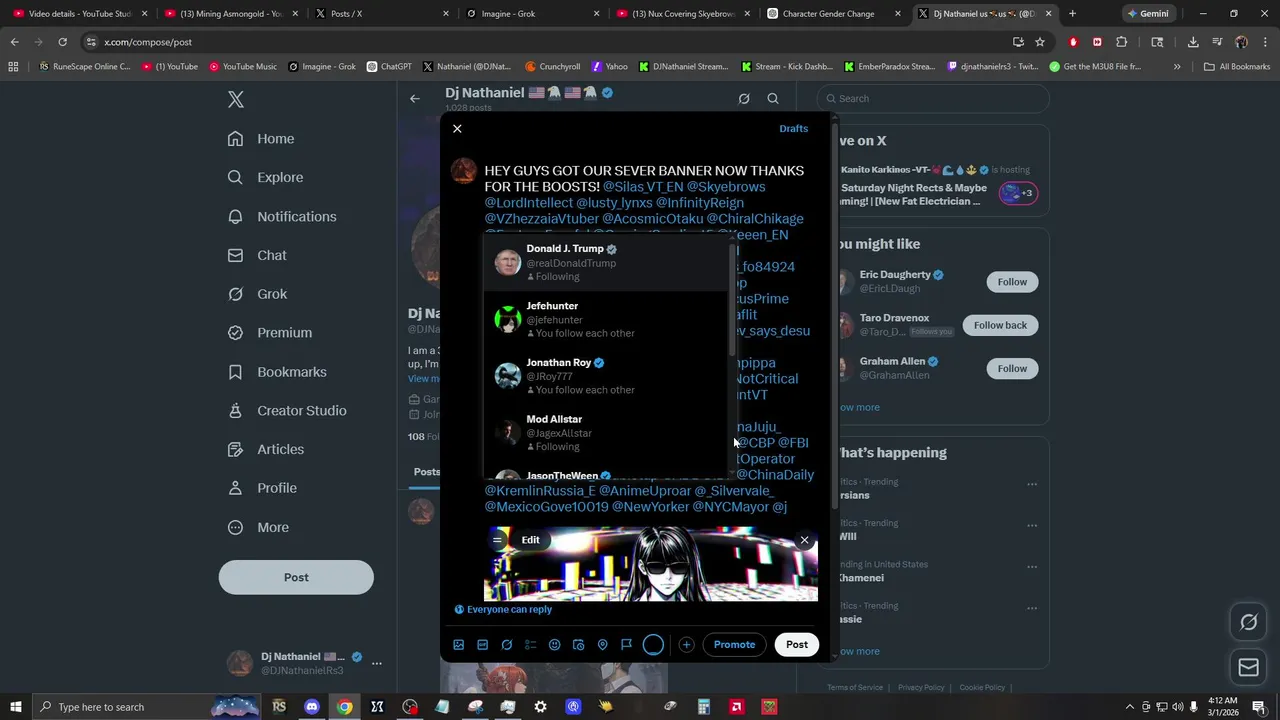
Task: Follow Graham Allen
Action: [x=1012, y=368]
